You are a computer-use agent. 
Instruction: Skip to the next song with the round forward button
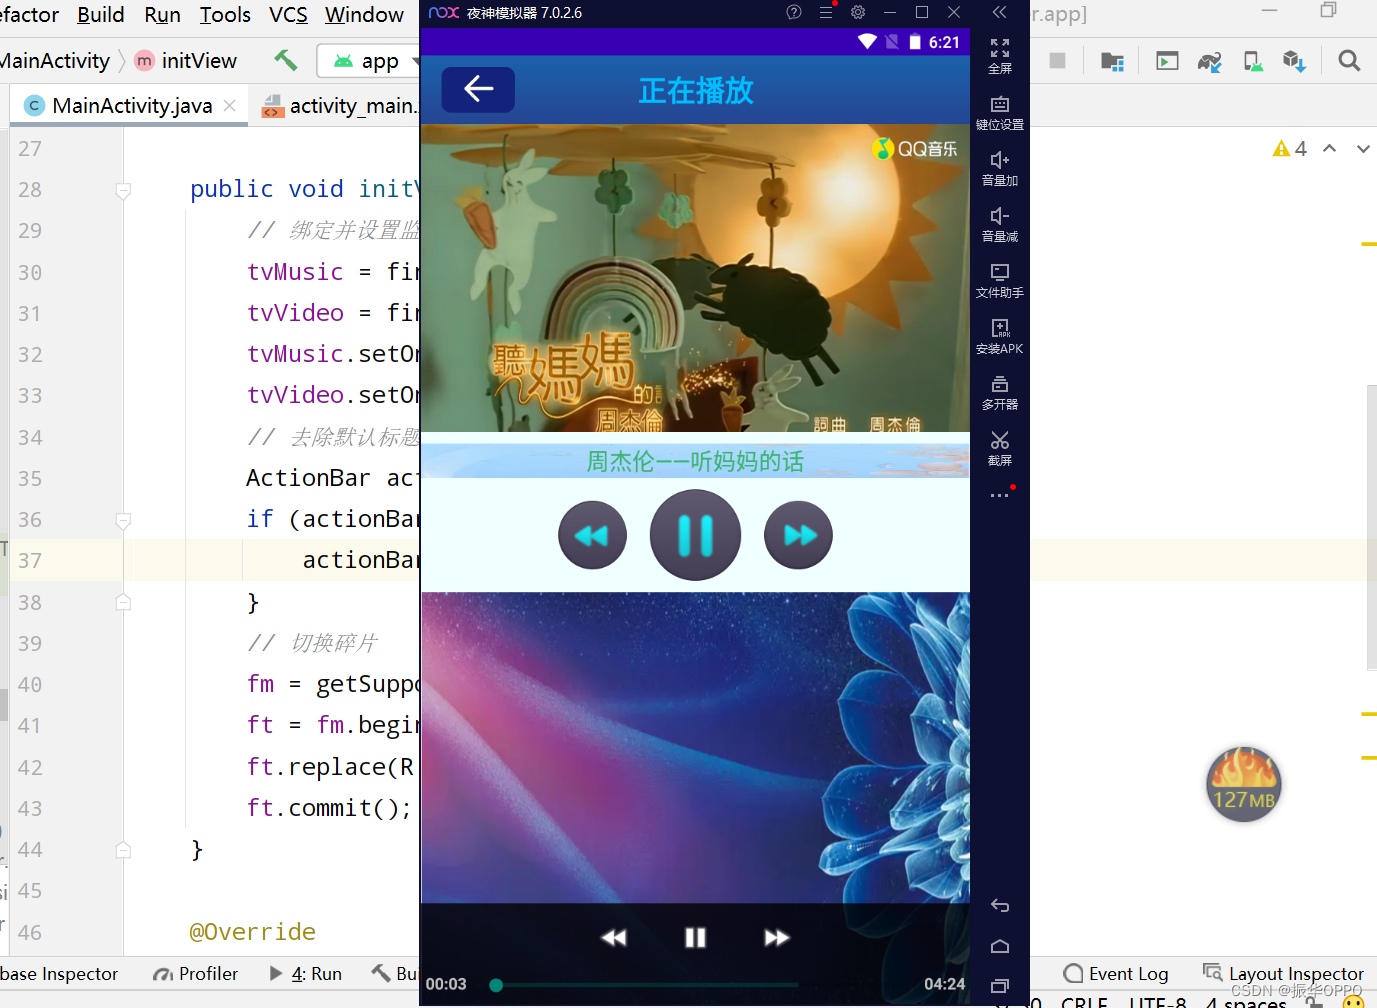[798, 535]
